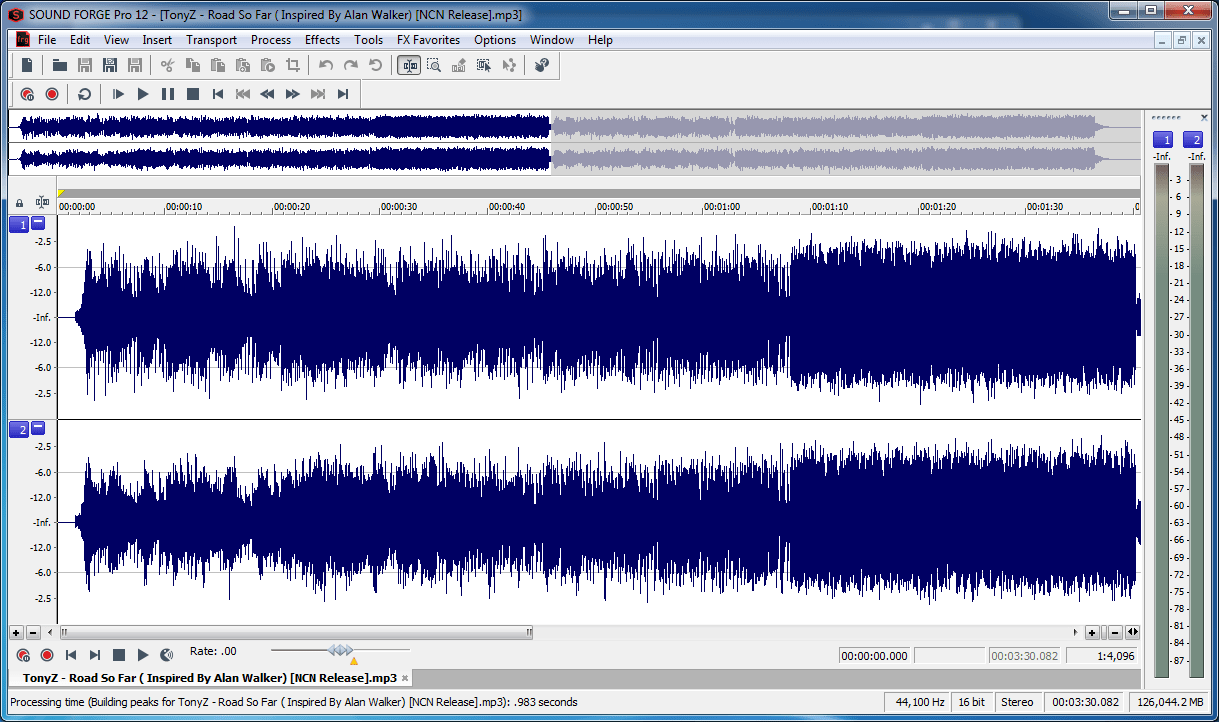Screen dimensions: 1219x722
Task: Click the red Record button below the waveform
Action: pos(47,655)
